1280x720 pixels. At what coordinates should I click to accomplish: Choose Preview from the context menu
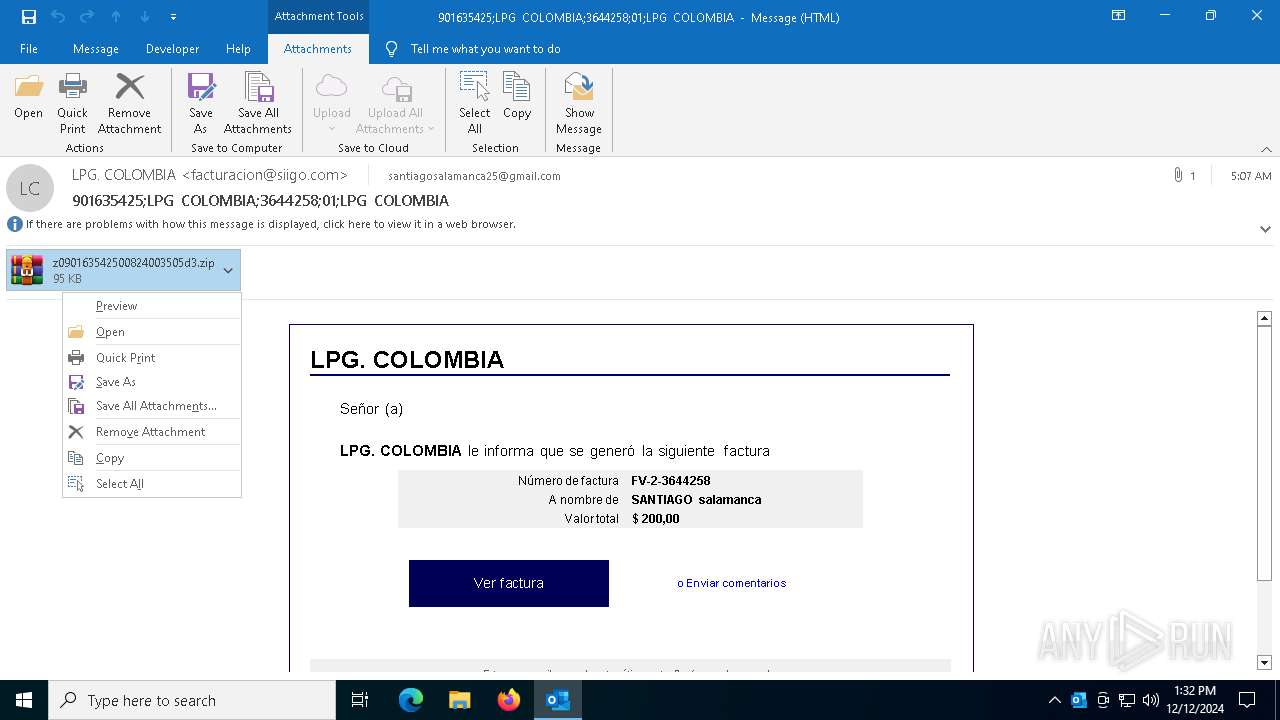click(x=152, y=306)
